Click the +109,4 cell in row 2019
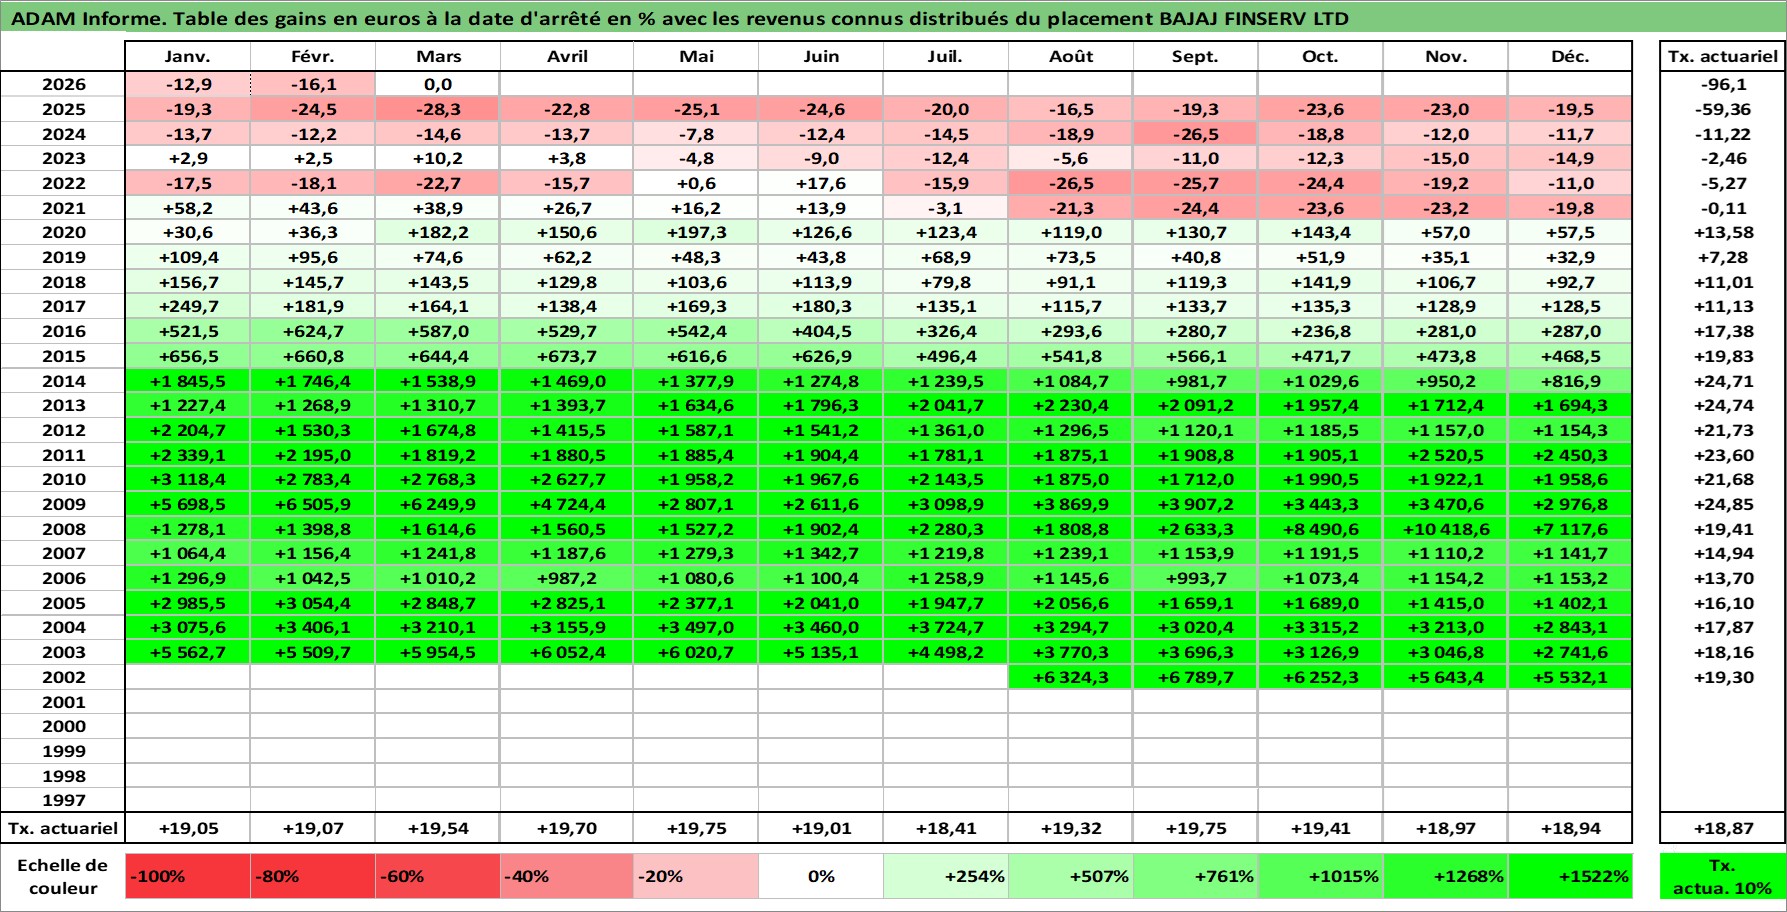1787x912 pixels. point(188,257)
